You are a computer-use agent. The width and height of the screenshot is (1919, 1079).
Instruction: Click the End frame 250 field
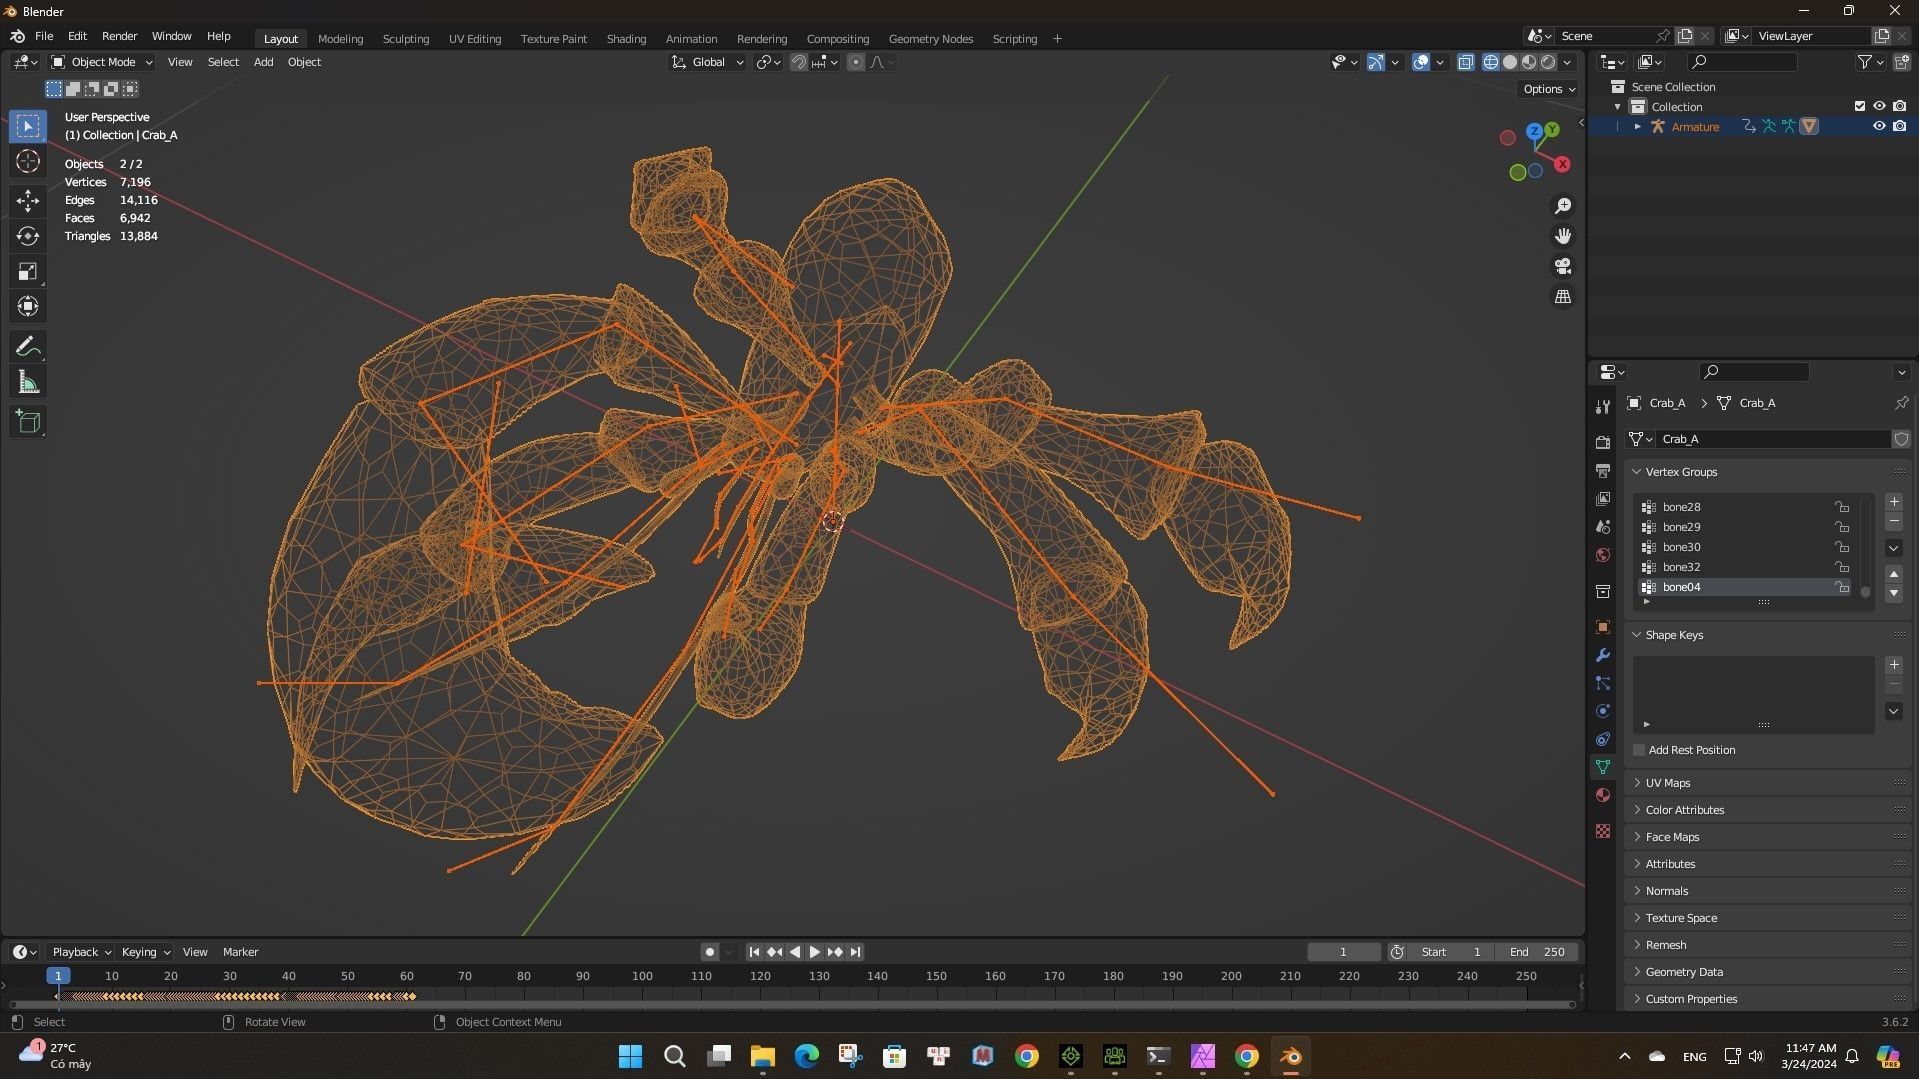point(1538,952)
